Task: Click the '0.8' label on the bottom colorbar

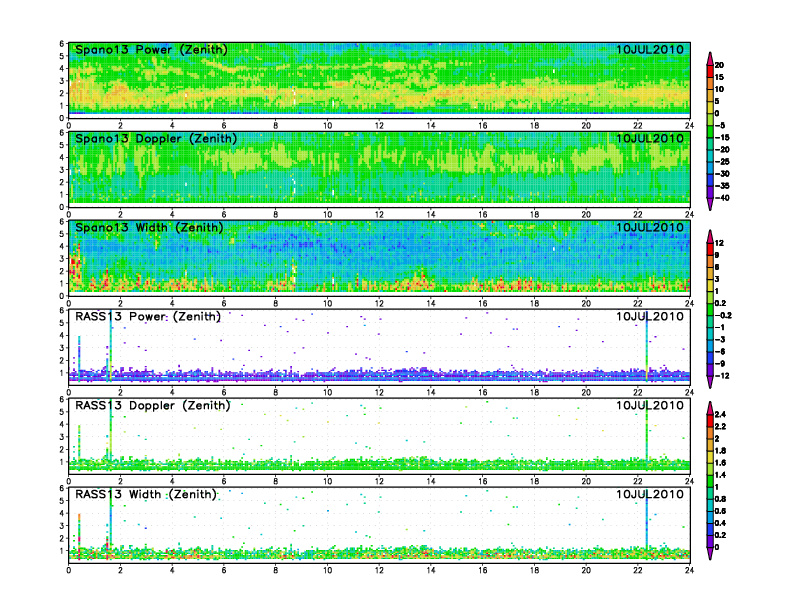Action: [720, 499]
